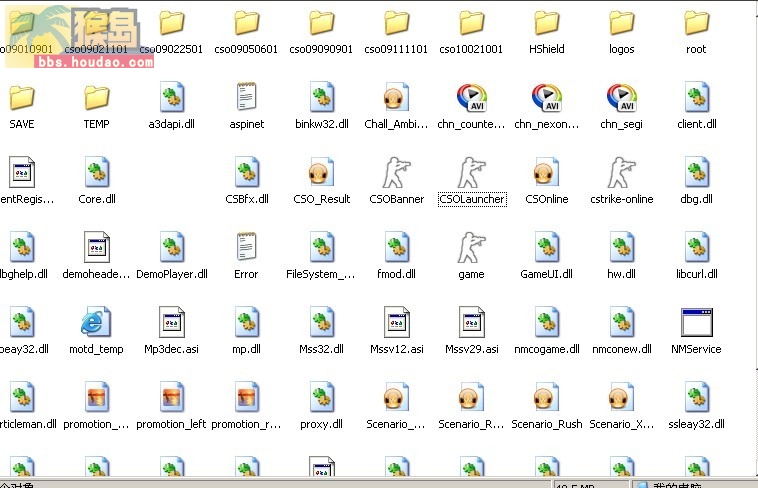Open the root folder
758x488 pixels.
(x=696, y=23)
